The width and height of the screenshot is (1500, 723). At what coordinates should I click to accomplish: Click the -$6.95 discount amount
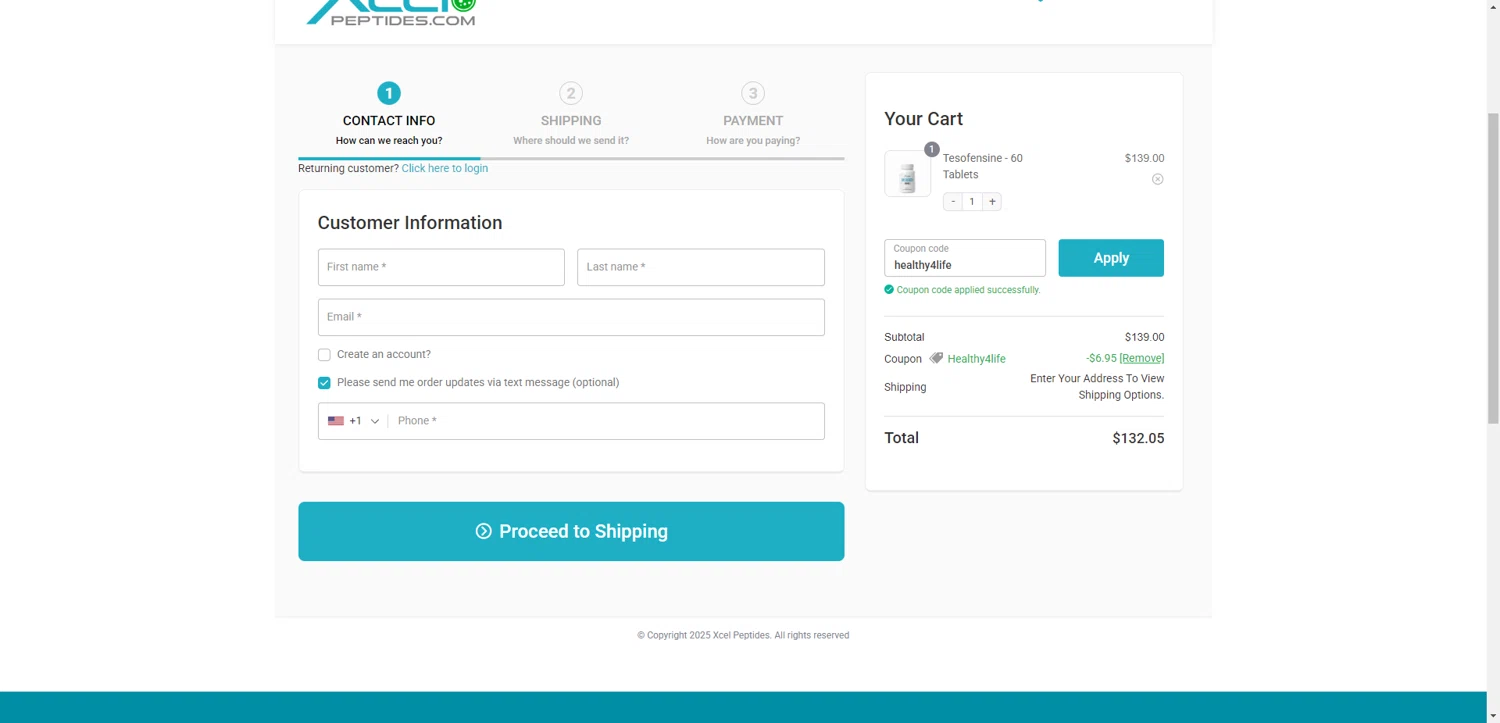click(1101, 358)
